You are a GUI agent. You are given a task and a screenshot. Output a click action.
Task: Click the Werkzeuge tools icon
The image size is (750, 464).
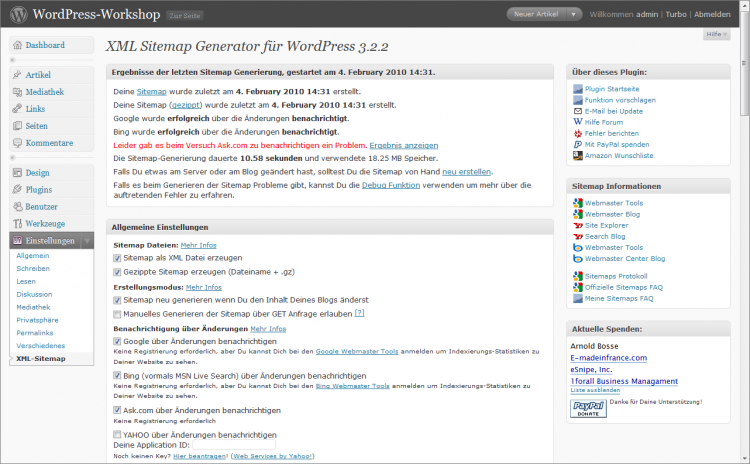click(x=17, y=221)
